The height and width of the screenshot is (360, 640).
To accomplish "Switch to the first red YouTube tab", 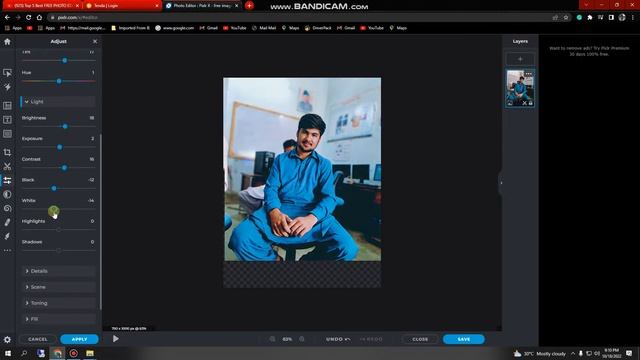I will [x=42, y=6].
